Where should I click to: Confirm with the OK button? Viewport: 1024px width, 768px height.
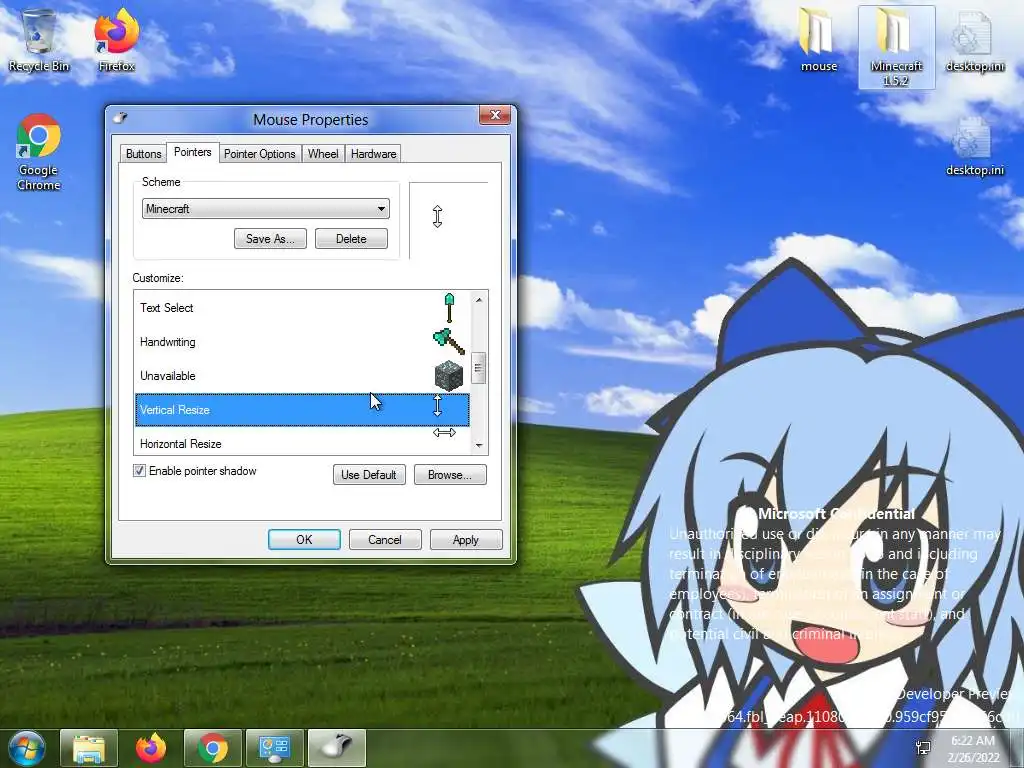pos(304,540)
